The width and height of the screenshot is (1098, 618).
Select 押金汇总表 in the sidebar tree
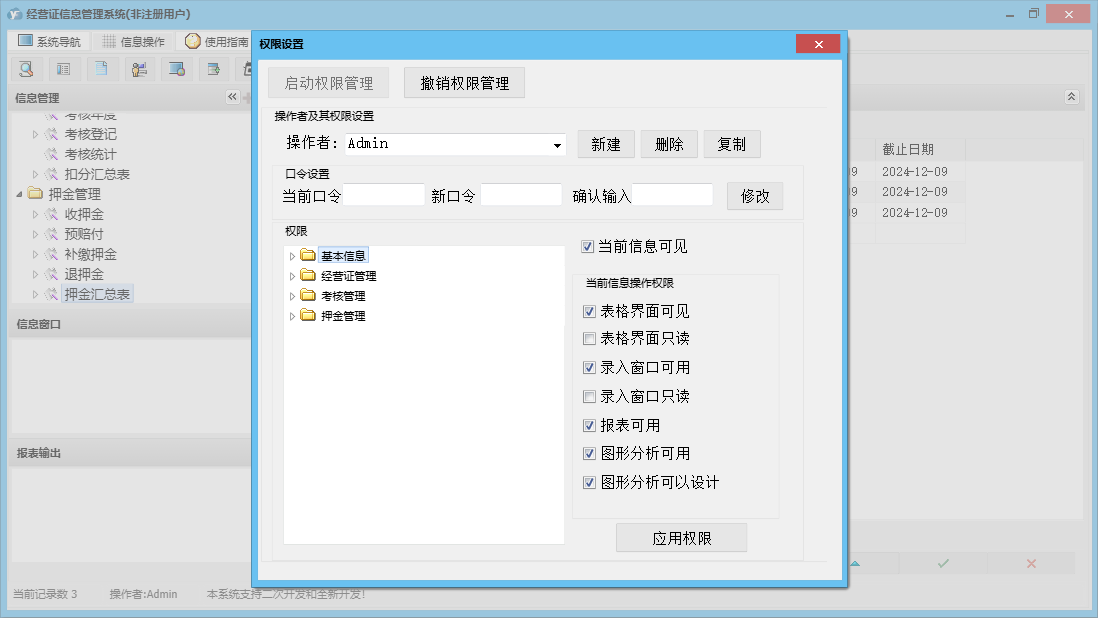point(97,295)
